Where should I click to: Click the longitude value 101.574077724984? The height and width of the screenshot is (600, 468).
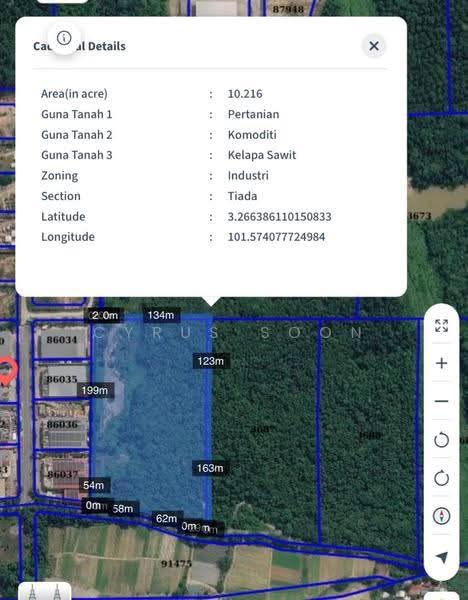click(x=276, y=237)
